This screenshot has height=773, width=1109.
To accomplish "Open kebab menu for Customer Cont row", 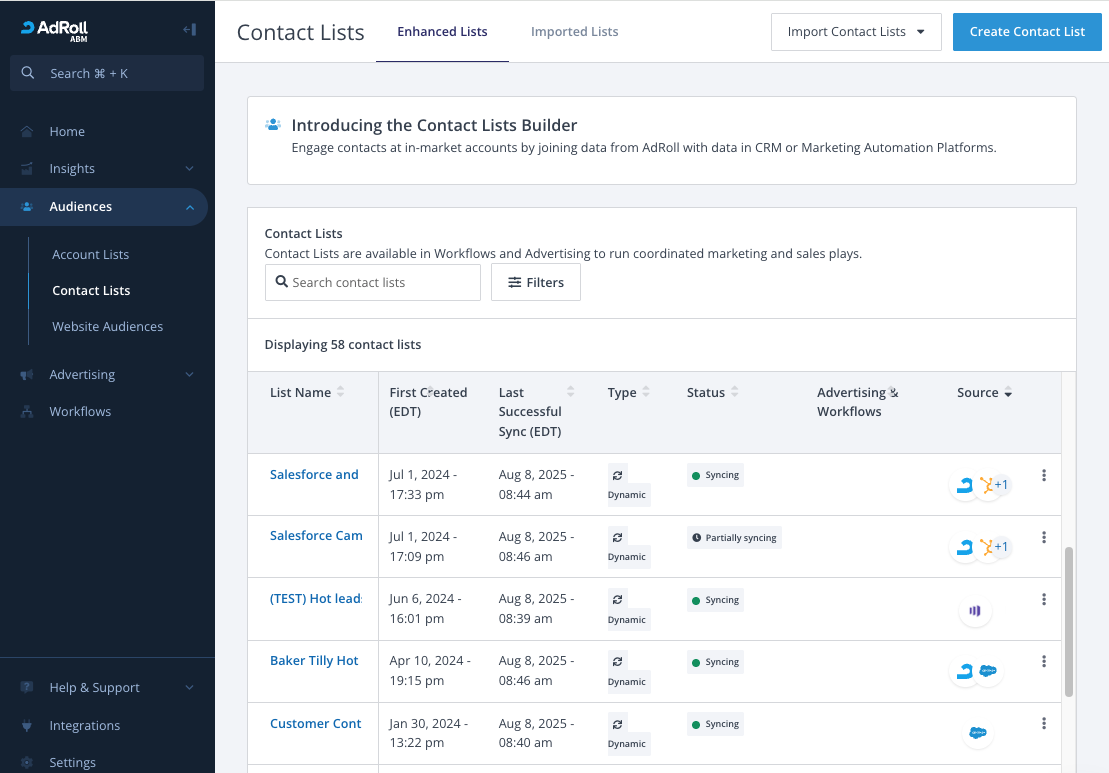I will click(1044, 724).
